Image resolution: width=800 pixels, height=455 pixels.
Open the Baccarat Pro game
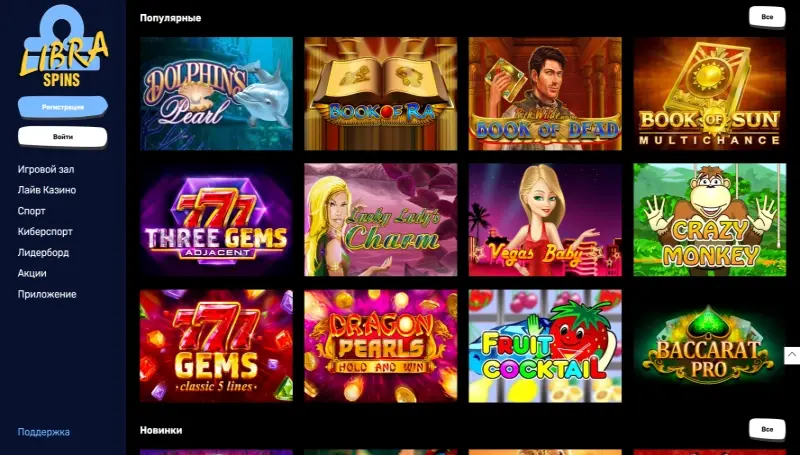(710, 346)
